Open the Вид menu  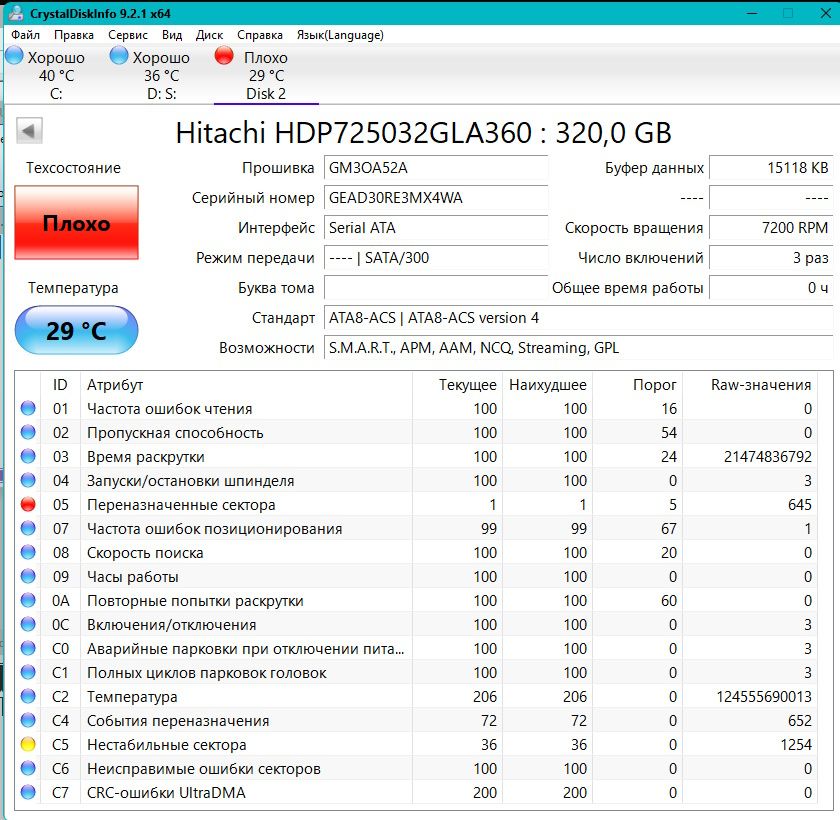(172, 35)
